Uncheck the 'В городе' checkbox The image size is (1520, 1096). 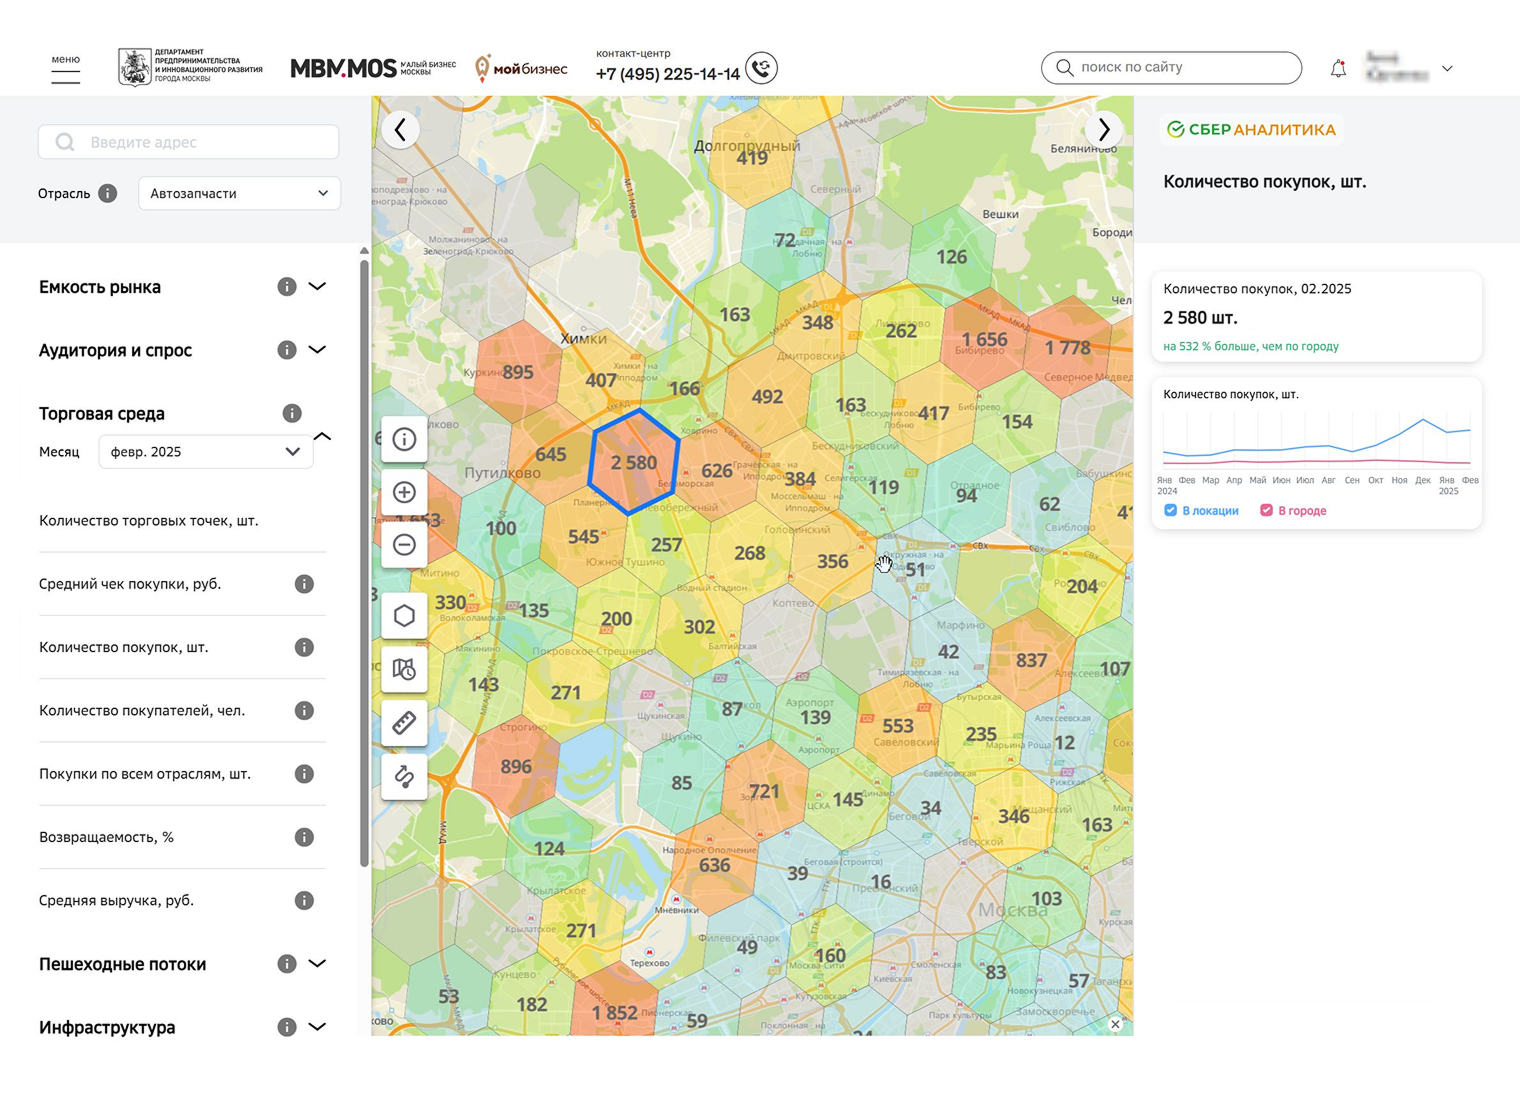[1266, 510]
